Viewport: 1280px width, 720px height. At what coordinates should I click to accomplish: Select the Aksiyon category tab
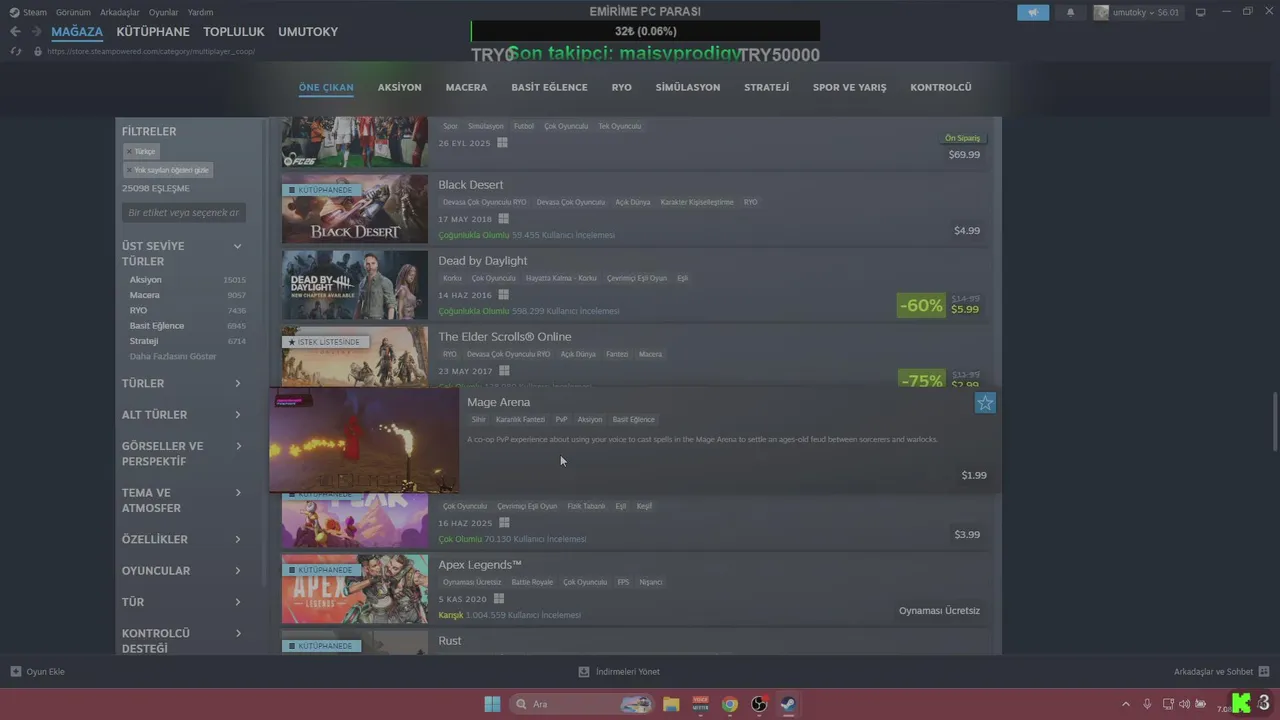pyautogui.click(x=400, y=87)
